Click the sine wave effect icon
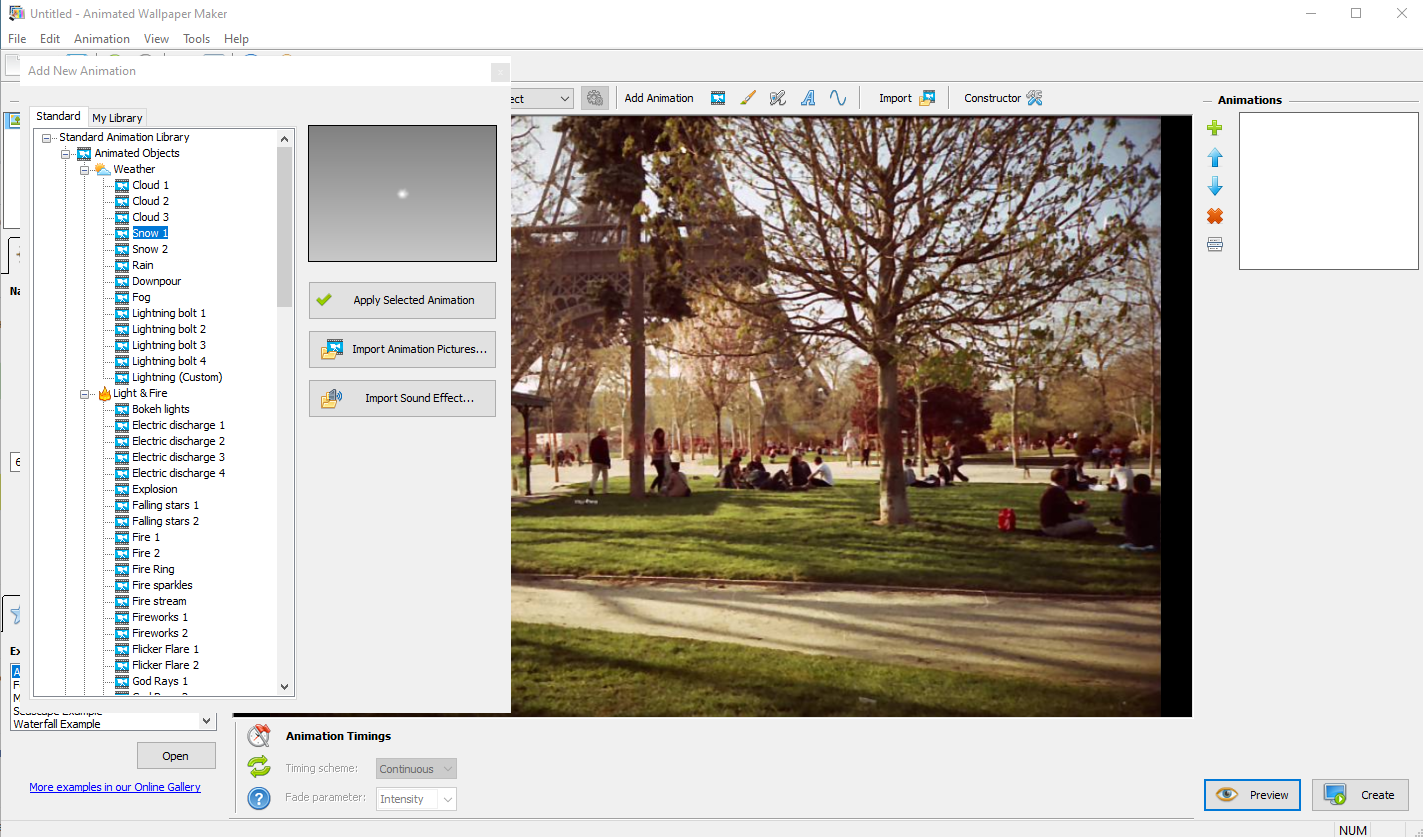This screenshot has height=837, width=1423. pyautogui.click(x=838, y=98)
